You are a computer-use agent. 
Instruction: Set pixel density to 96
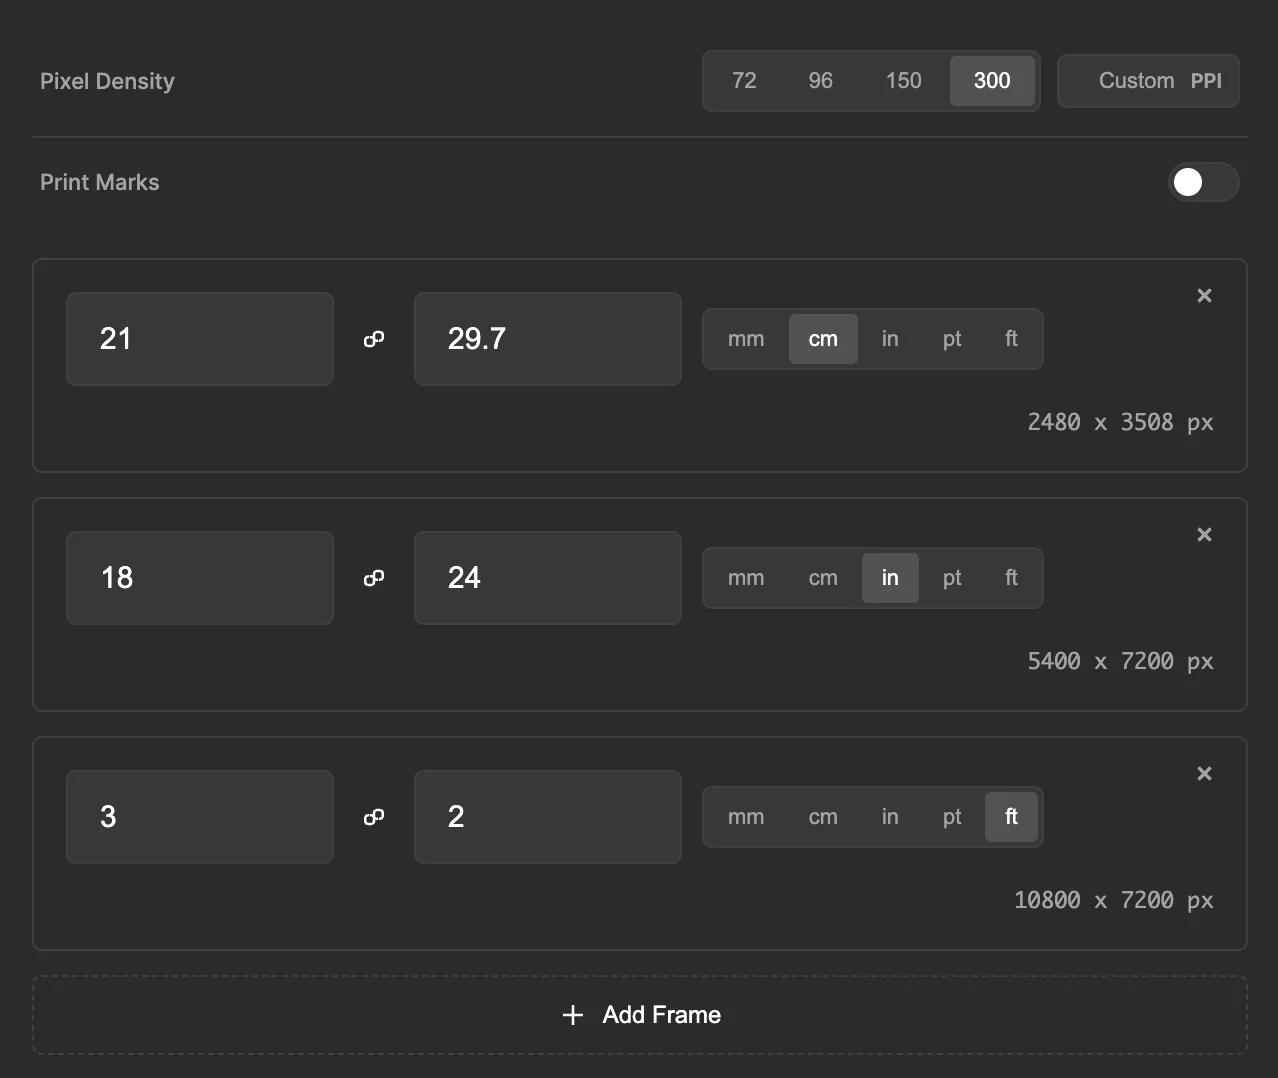(x=820, y=81)
